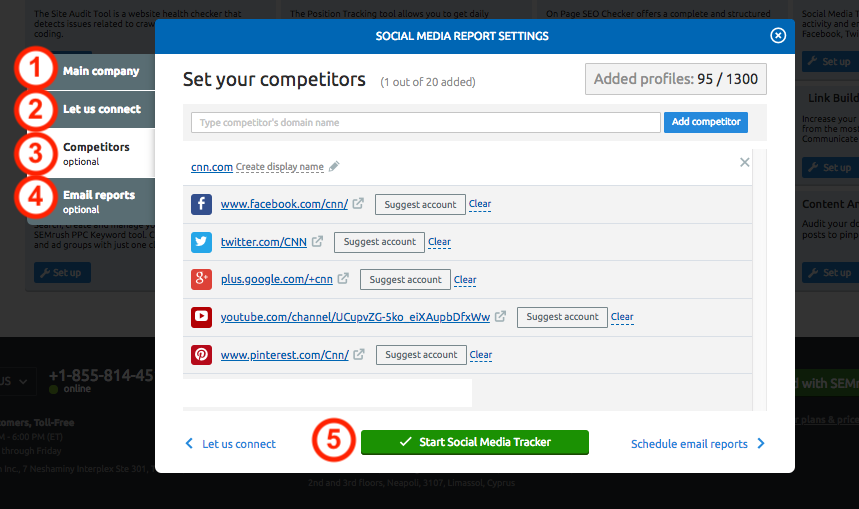
Task: Clear the Pinterest account entry
Action: click(480, 355)
